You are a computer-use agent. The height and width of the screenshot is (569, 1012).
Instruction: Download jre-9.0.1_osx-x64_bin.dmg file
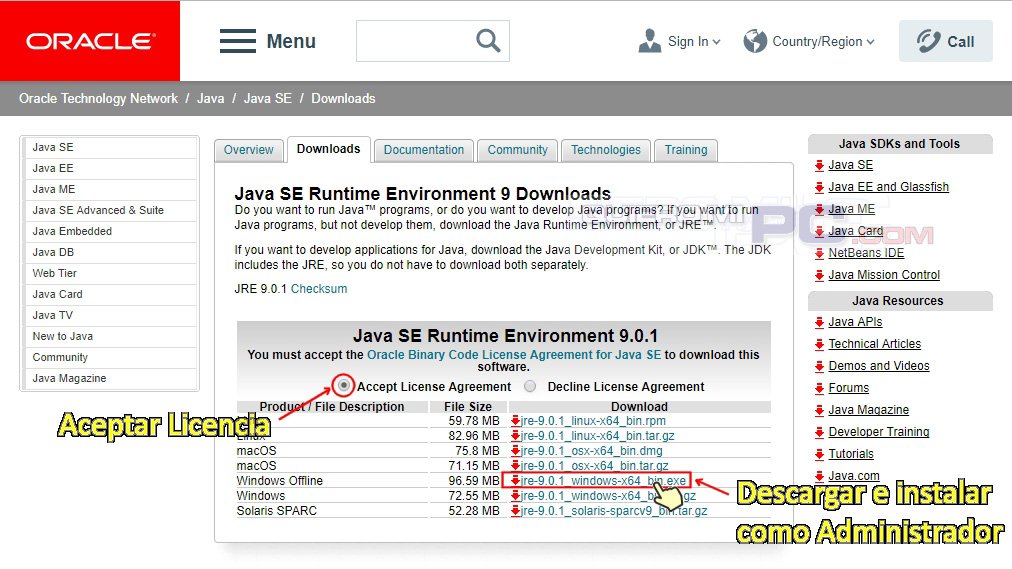pyautogui.click(x=591, y=450)
